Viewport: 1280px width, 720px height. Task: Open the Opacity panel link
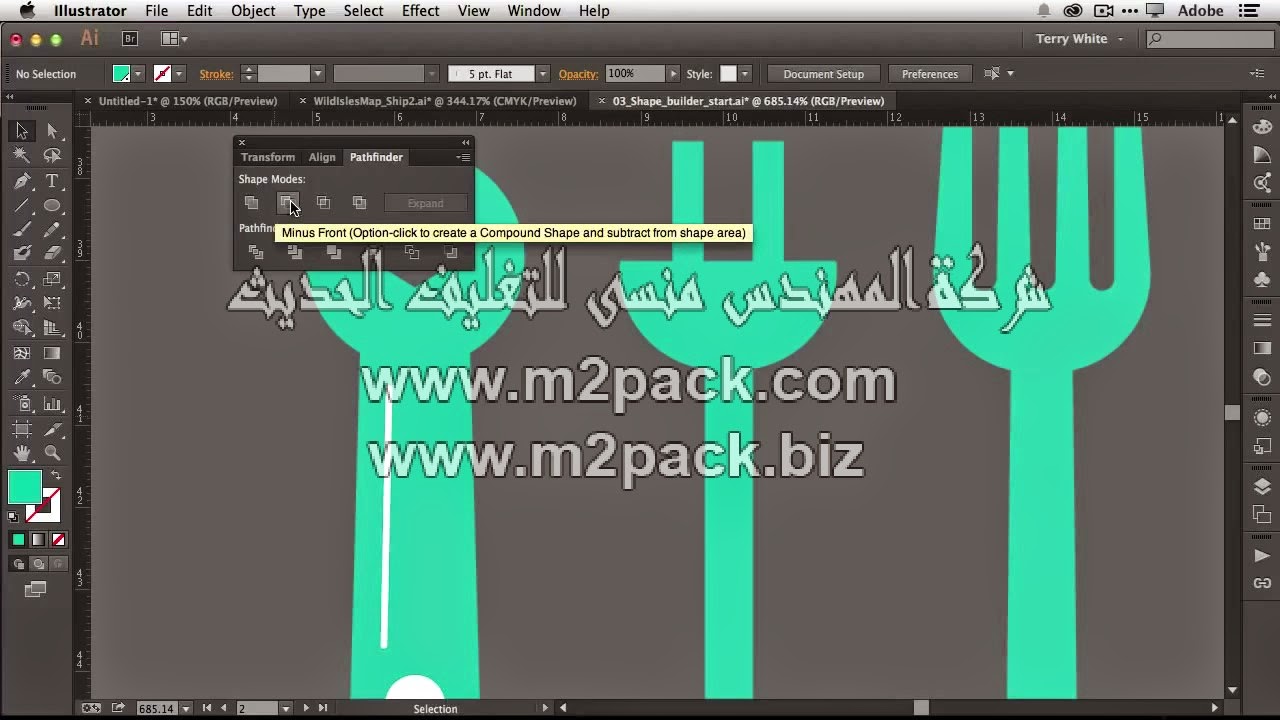click(x=578, y=74)
